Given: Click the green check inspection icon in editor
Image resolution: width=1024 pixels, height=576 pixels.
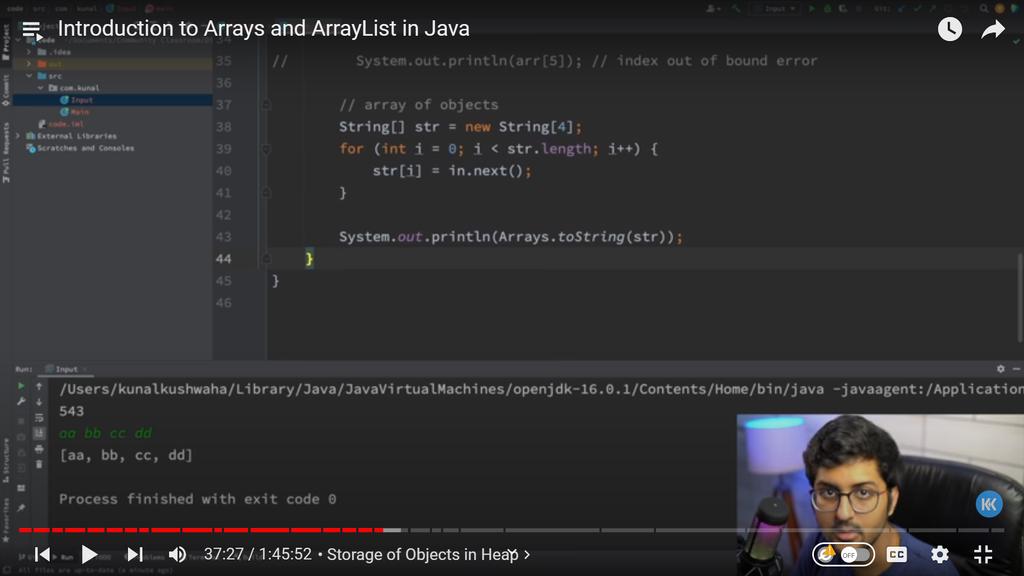Looking at the screenshot, I should tap(1017, 41).
